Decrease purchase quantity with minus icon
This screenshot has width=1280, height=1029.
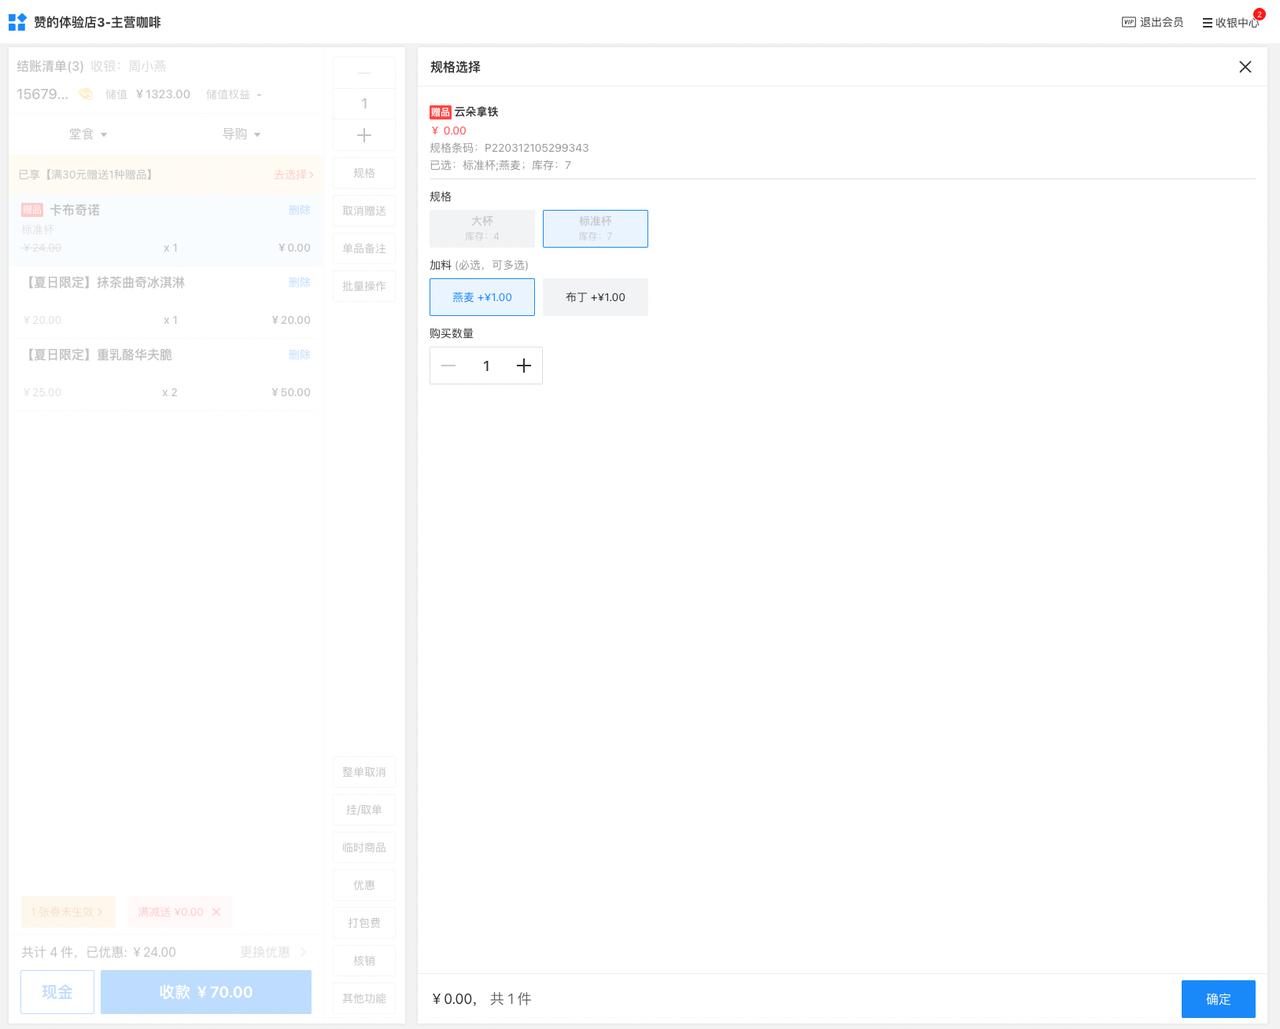(449, 366)
